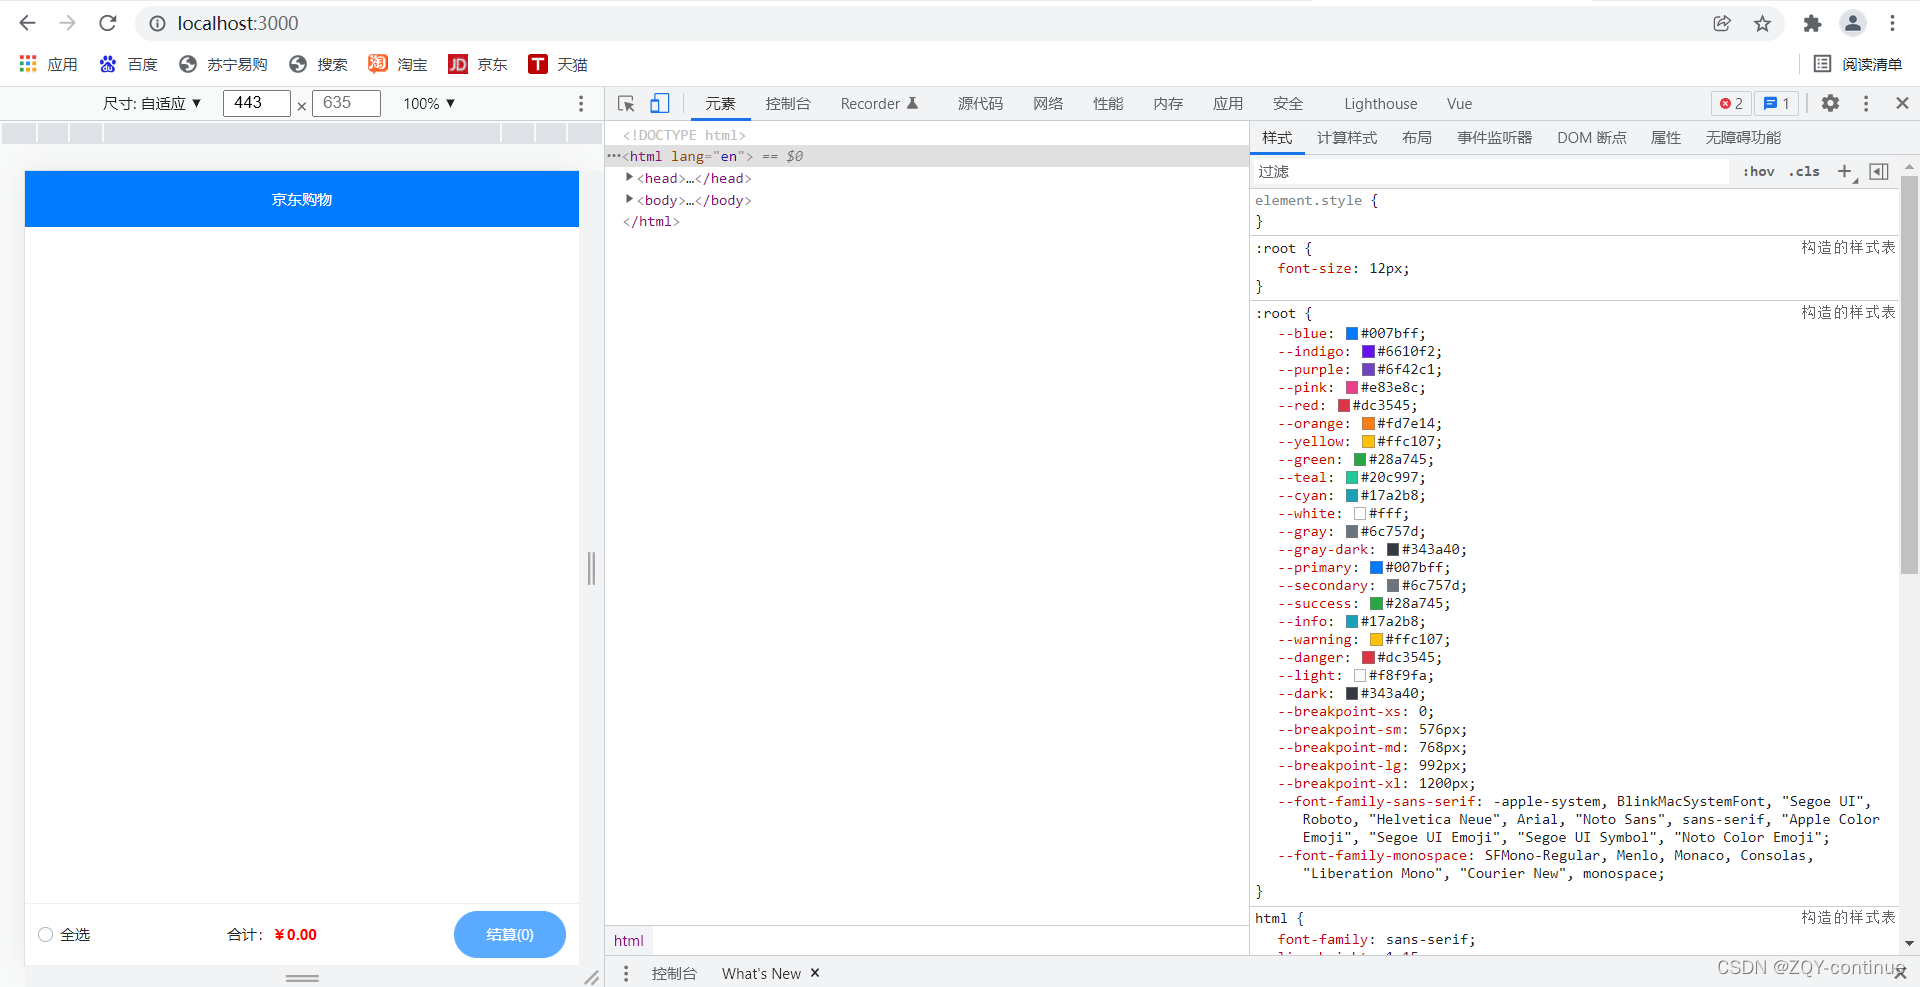
Task: Open the Chrome three-dot menu
Action: (x=1892, y=23)
